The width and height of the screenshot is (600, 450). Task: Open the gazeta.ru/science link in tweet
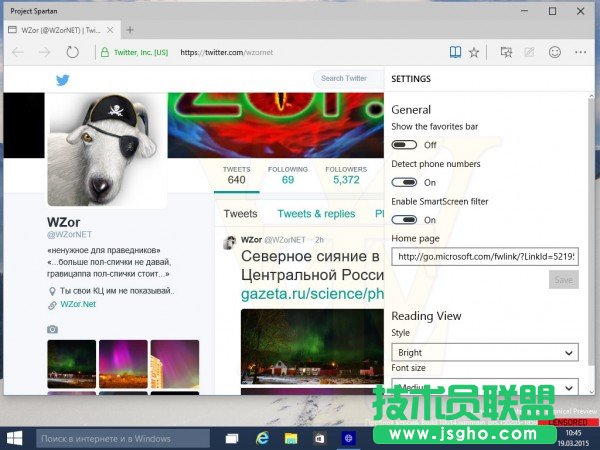pyautogui.click(x=312, y=294)
